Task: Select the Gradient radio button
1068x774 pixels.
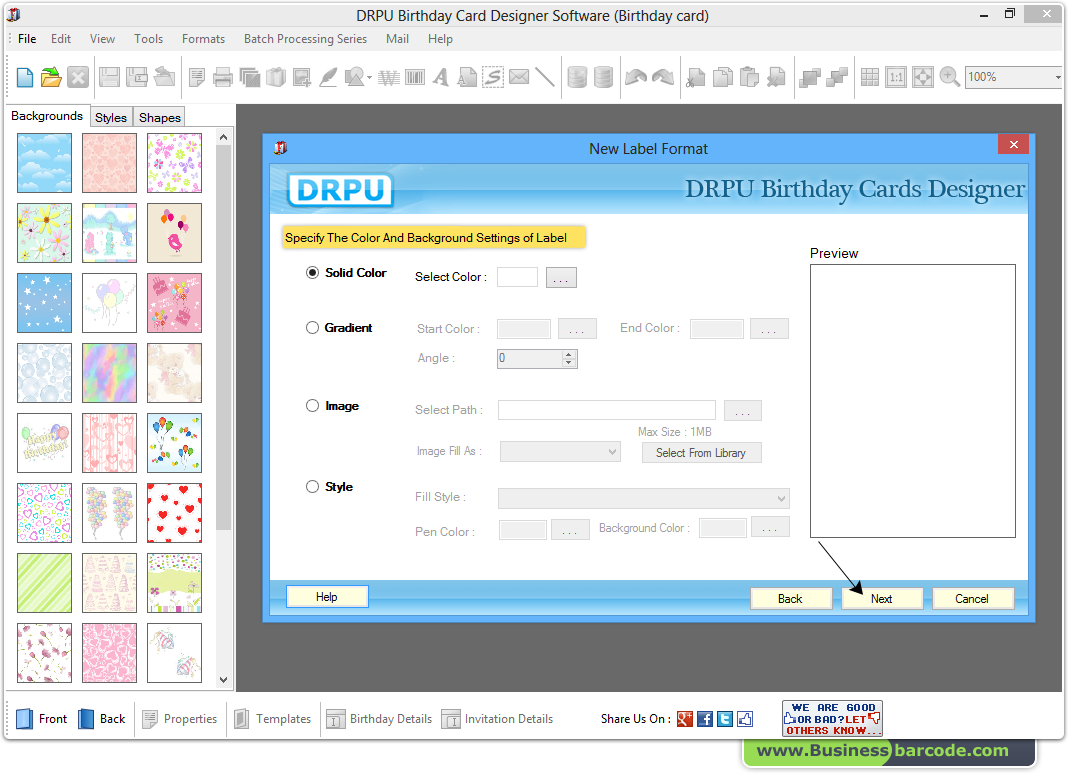Action: [312, 328]
